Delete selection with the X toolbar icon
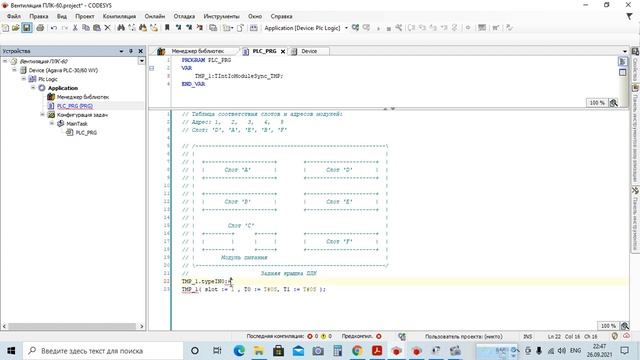The height and width of the screenshot is (360, 640). pos(107,28)
